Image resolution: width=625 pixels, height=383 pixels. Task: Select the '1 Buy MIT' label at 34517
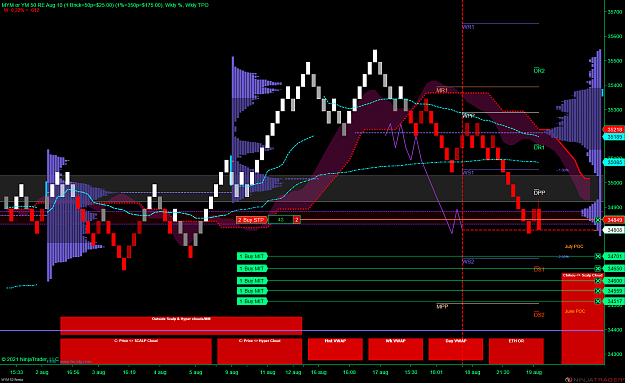tap(252, 301)
